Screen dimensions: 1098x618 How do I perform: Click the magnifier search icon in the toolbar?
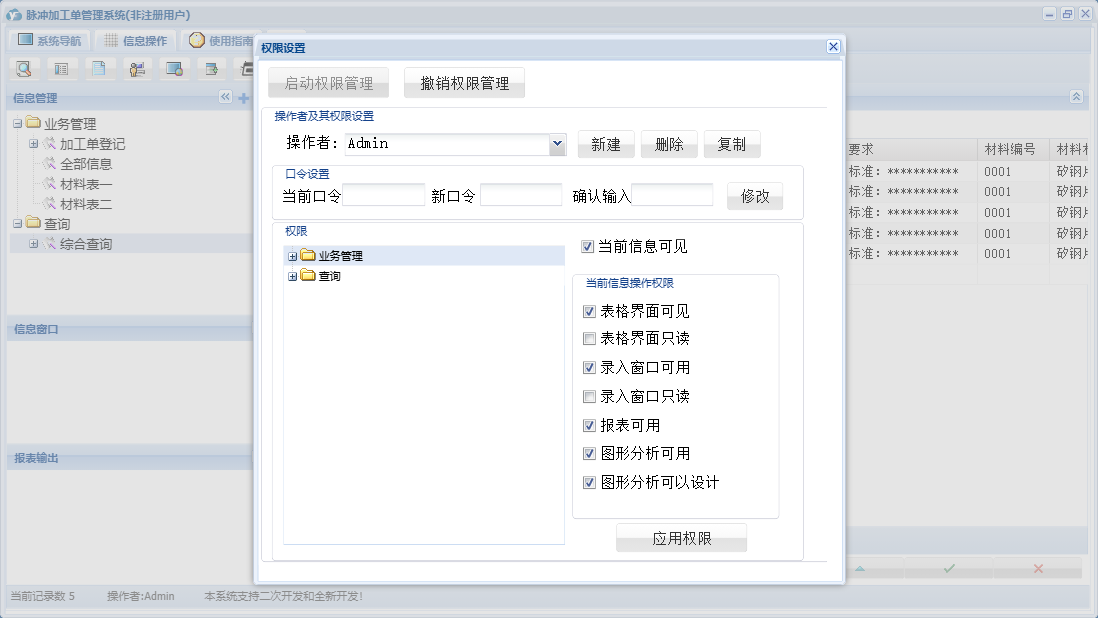coord(24,69)
